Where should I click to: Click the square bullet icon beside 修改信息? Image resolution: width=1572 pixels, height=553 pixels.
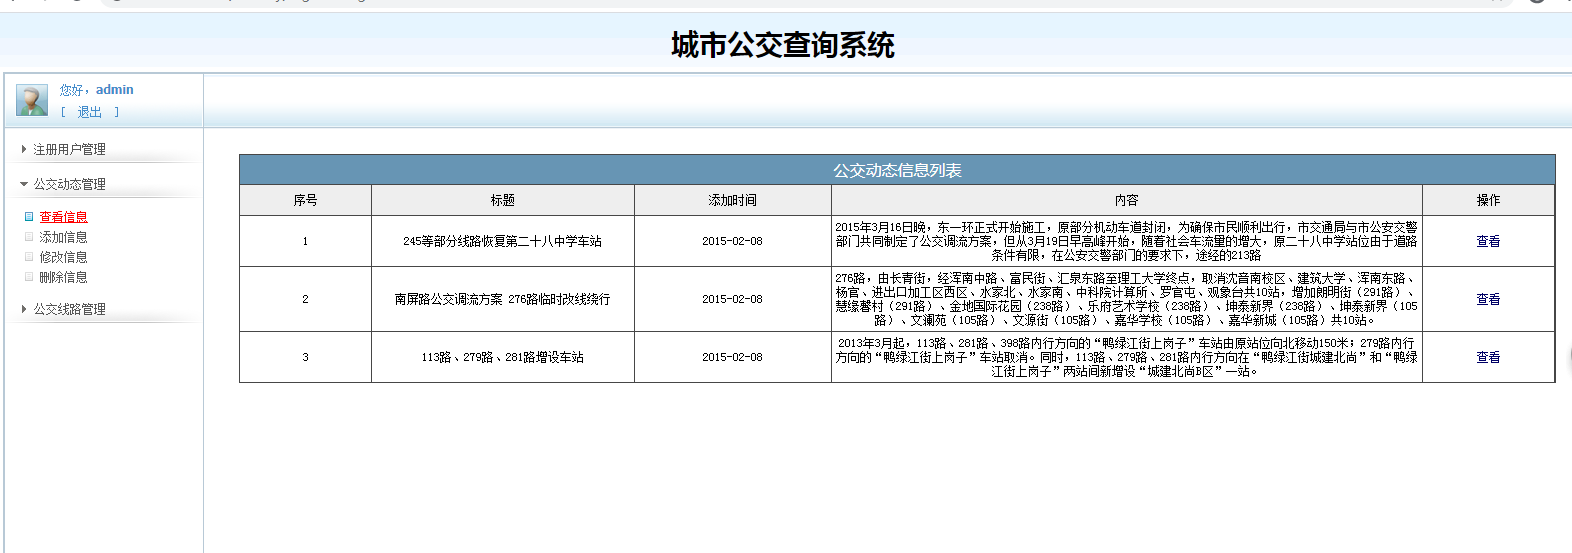click(x=29, y=256)
